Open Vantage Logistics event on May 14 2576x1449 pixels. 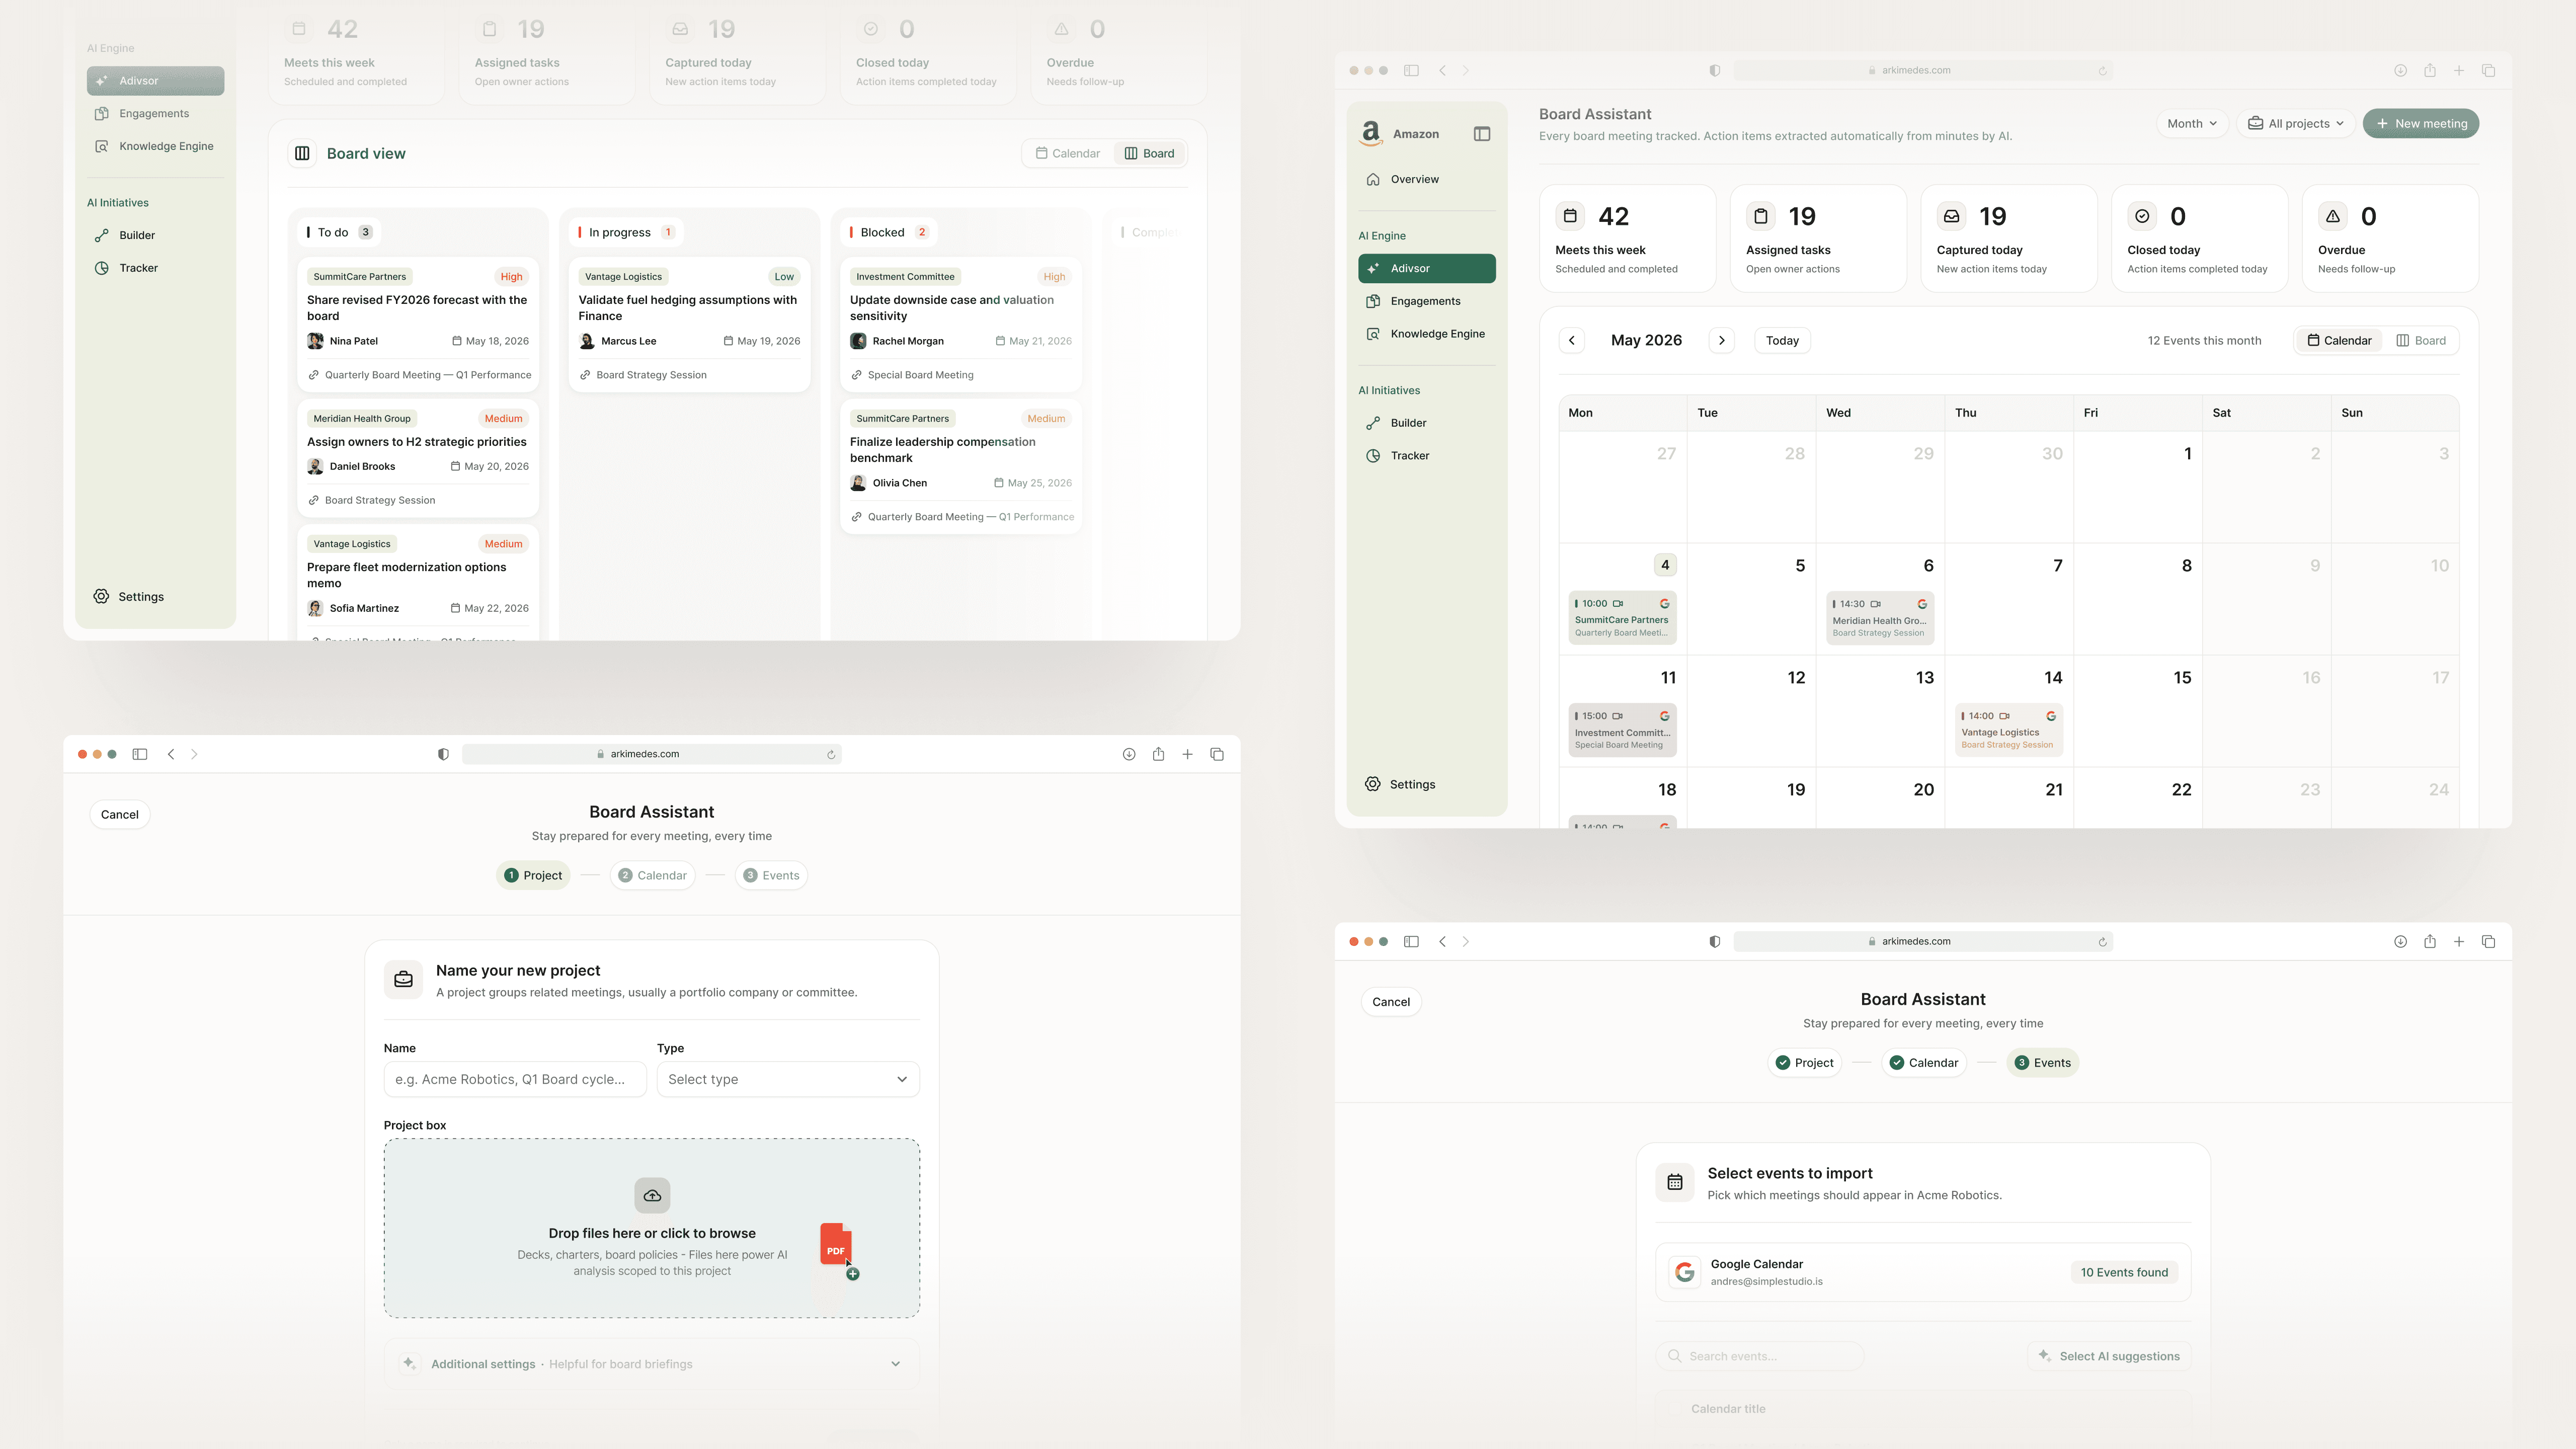[x=2008, y=730]
